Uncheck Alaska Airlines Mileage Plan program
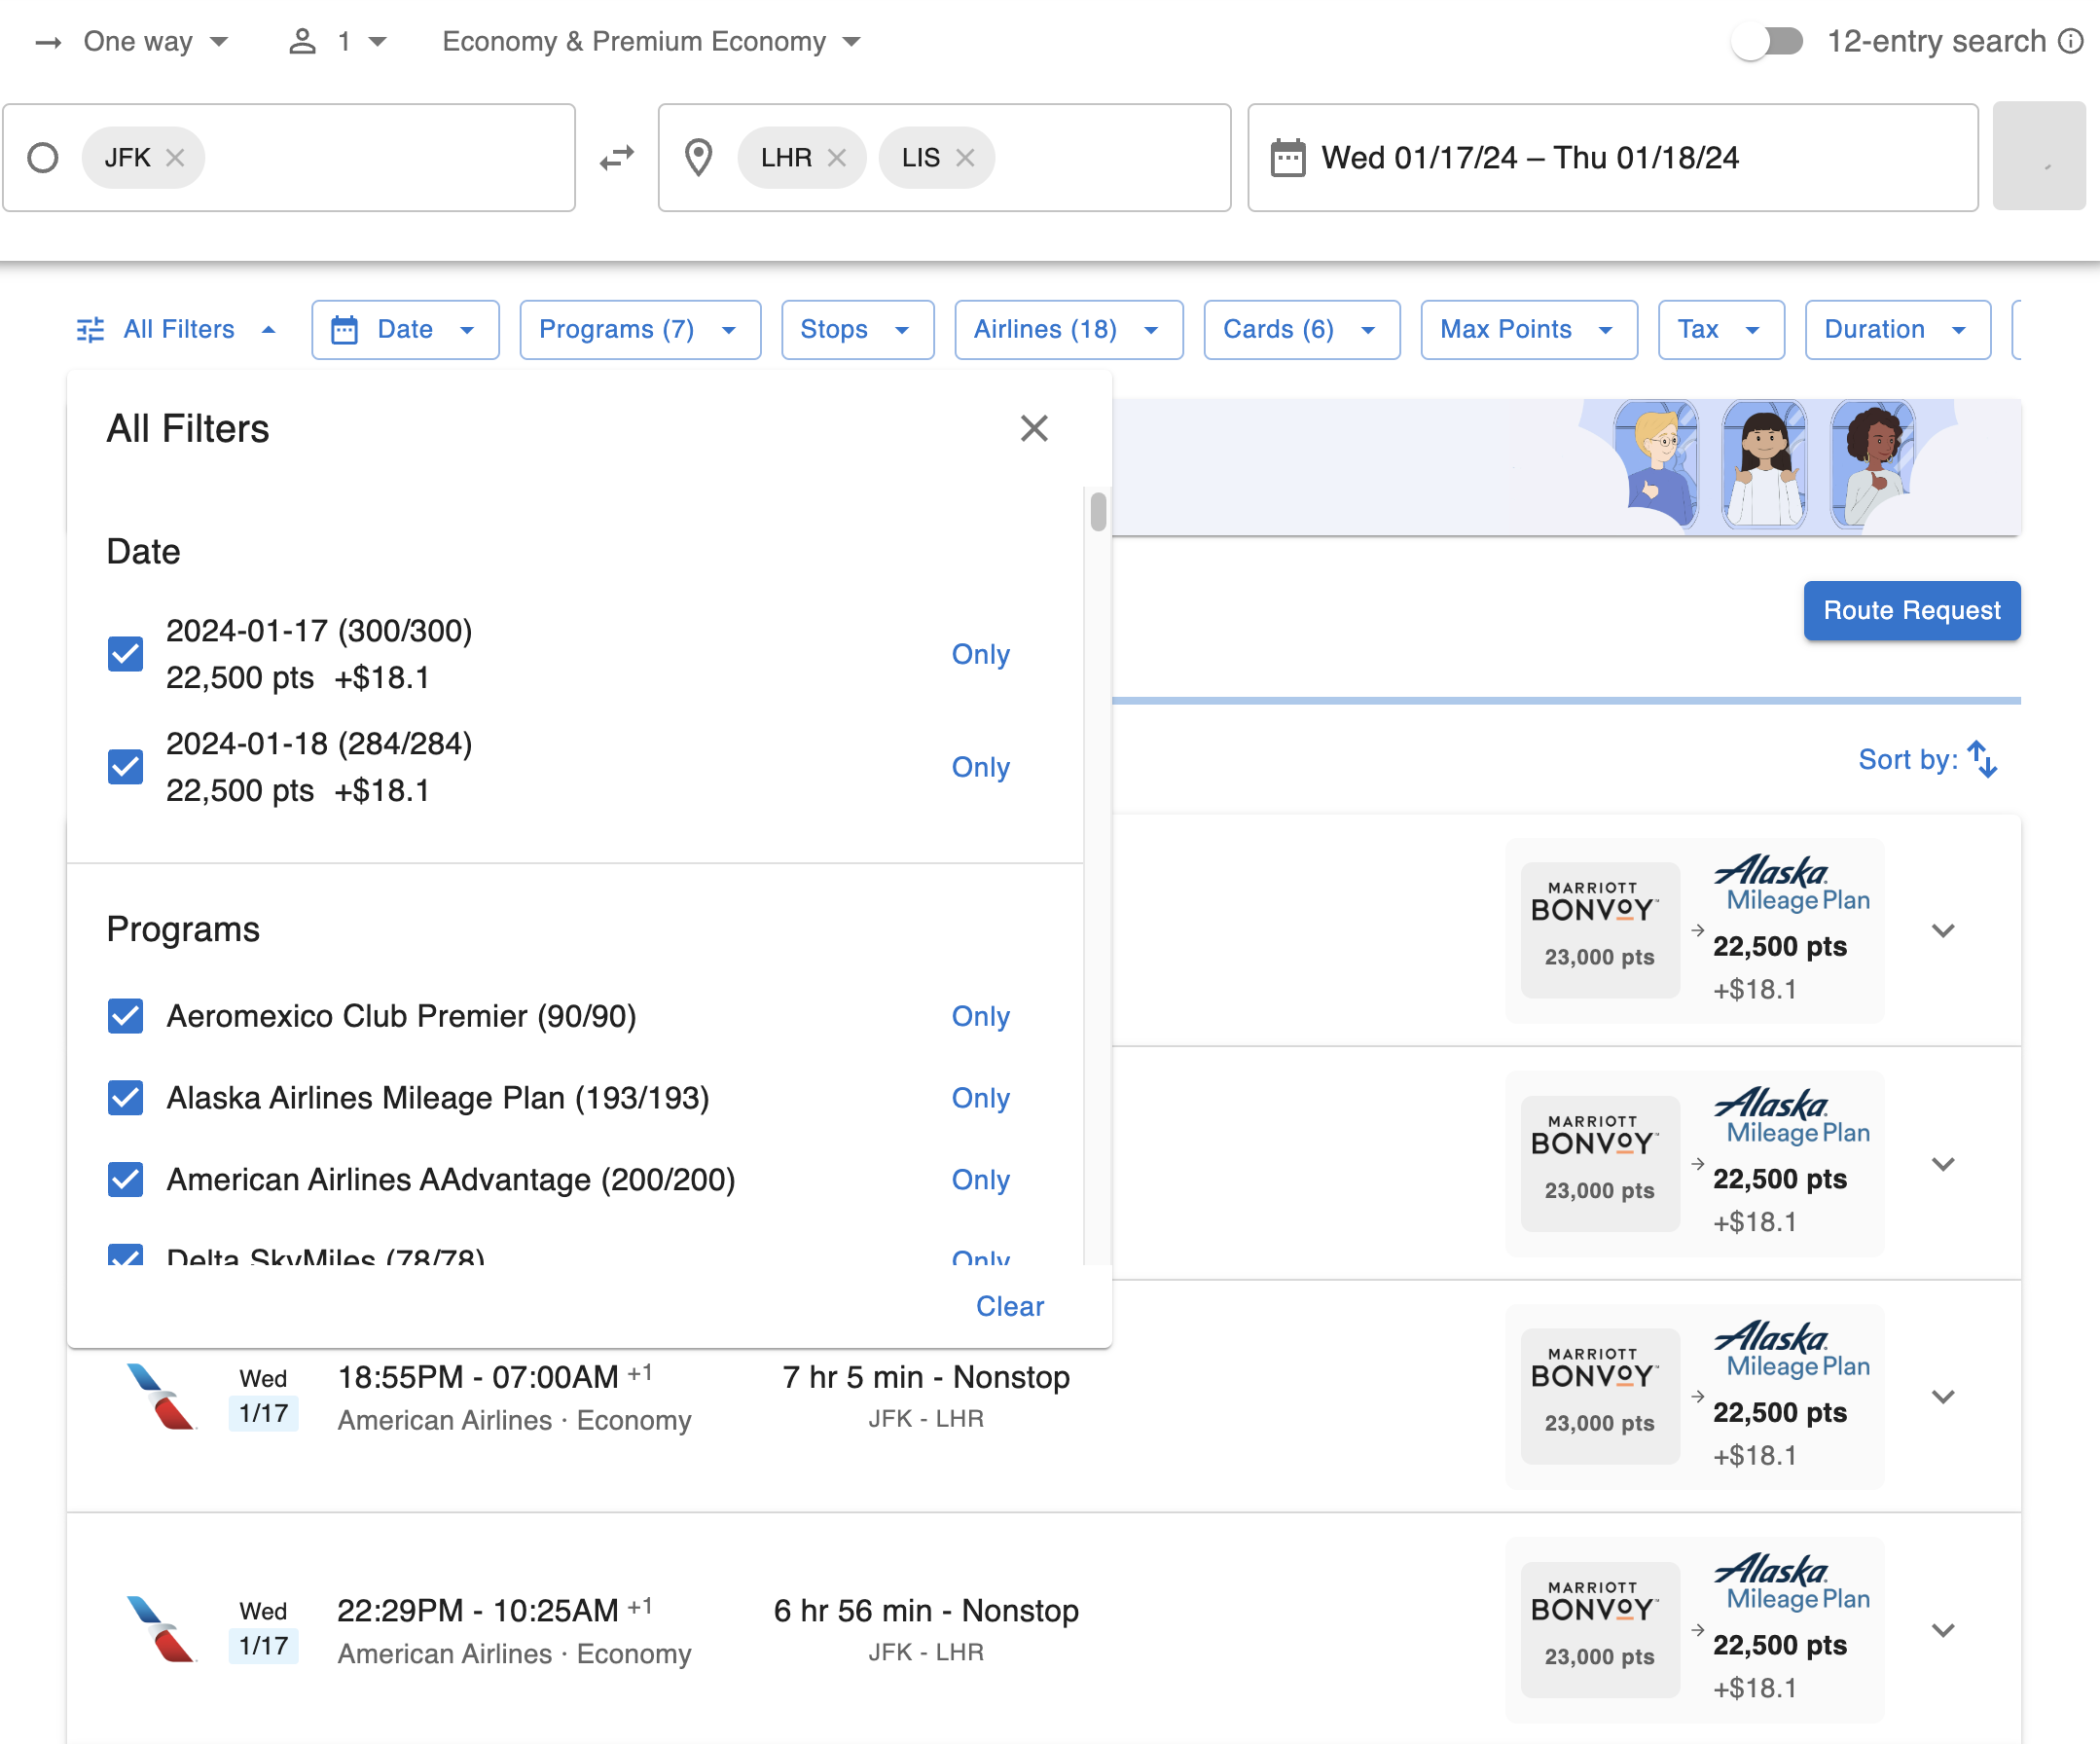Viewport: 2100px width, 1744px height. [x=125, y=1098]
